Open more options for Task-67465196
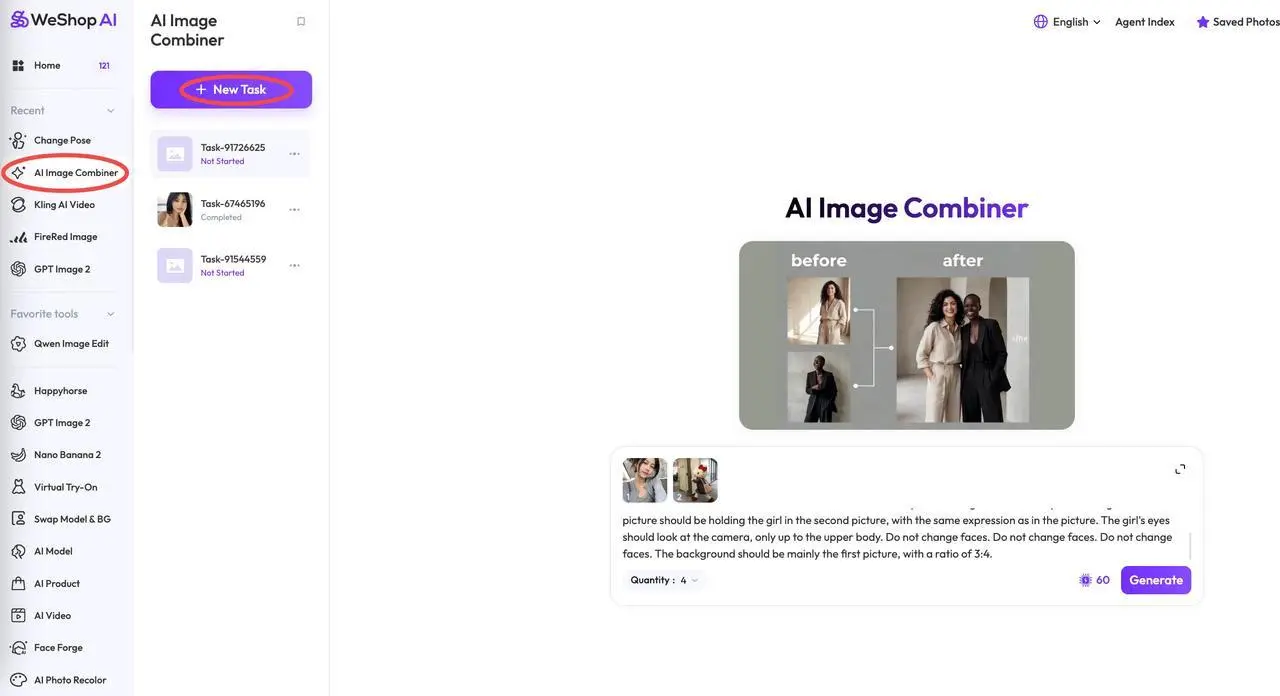1280x696 pixels. (294, 210)
